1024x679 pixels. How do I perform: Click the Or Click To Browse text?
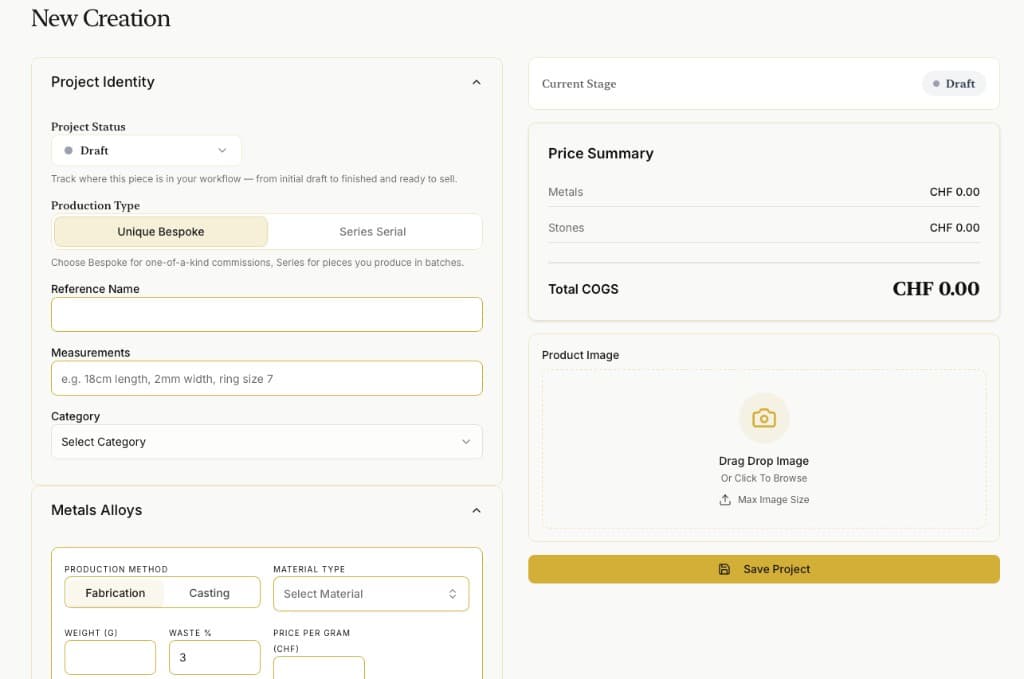763,479
